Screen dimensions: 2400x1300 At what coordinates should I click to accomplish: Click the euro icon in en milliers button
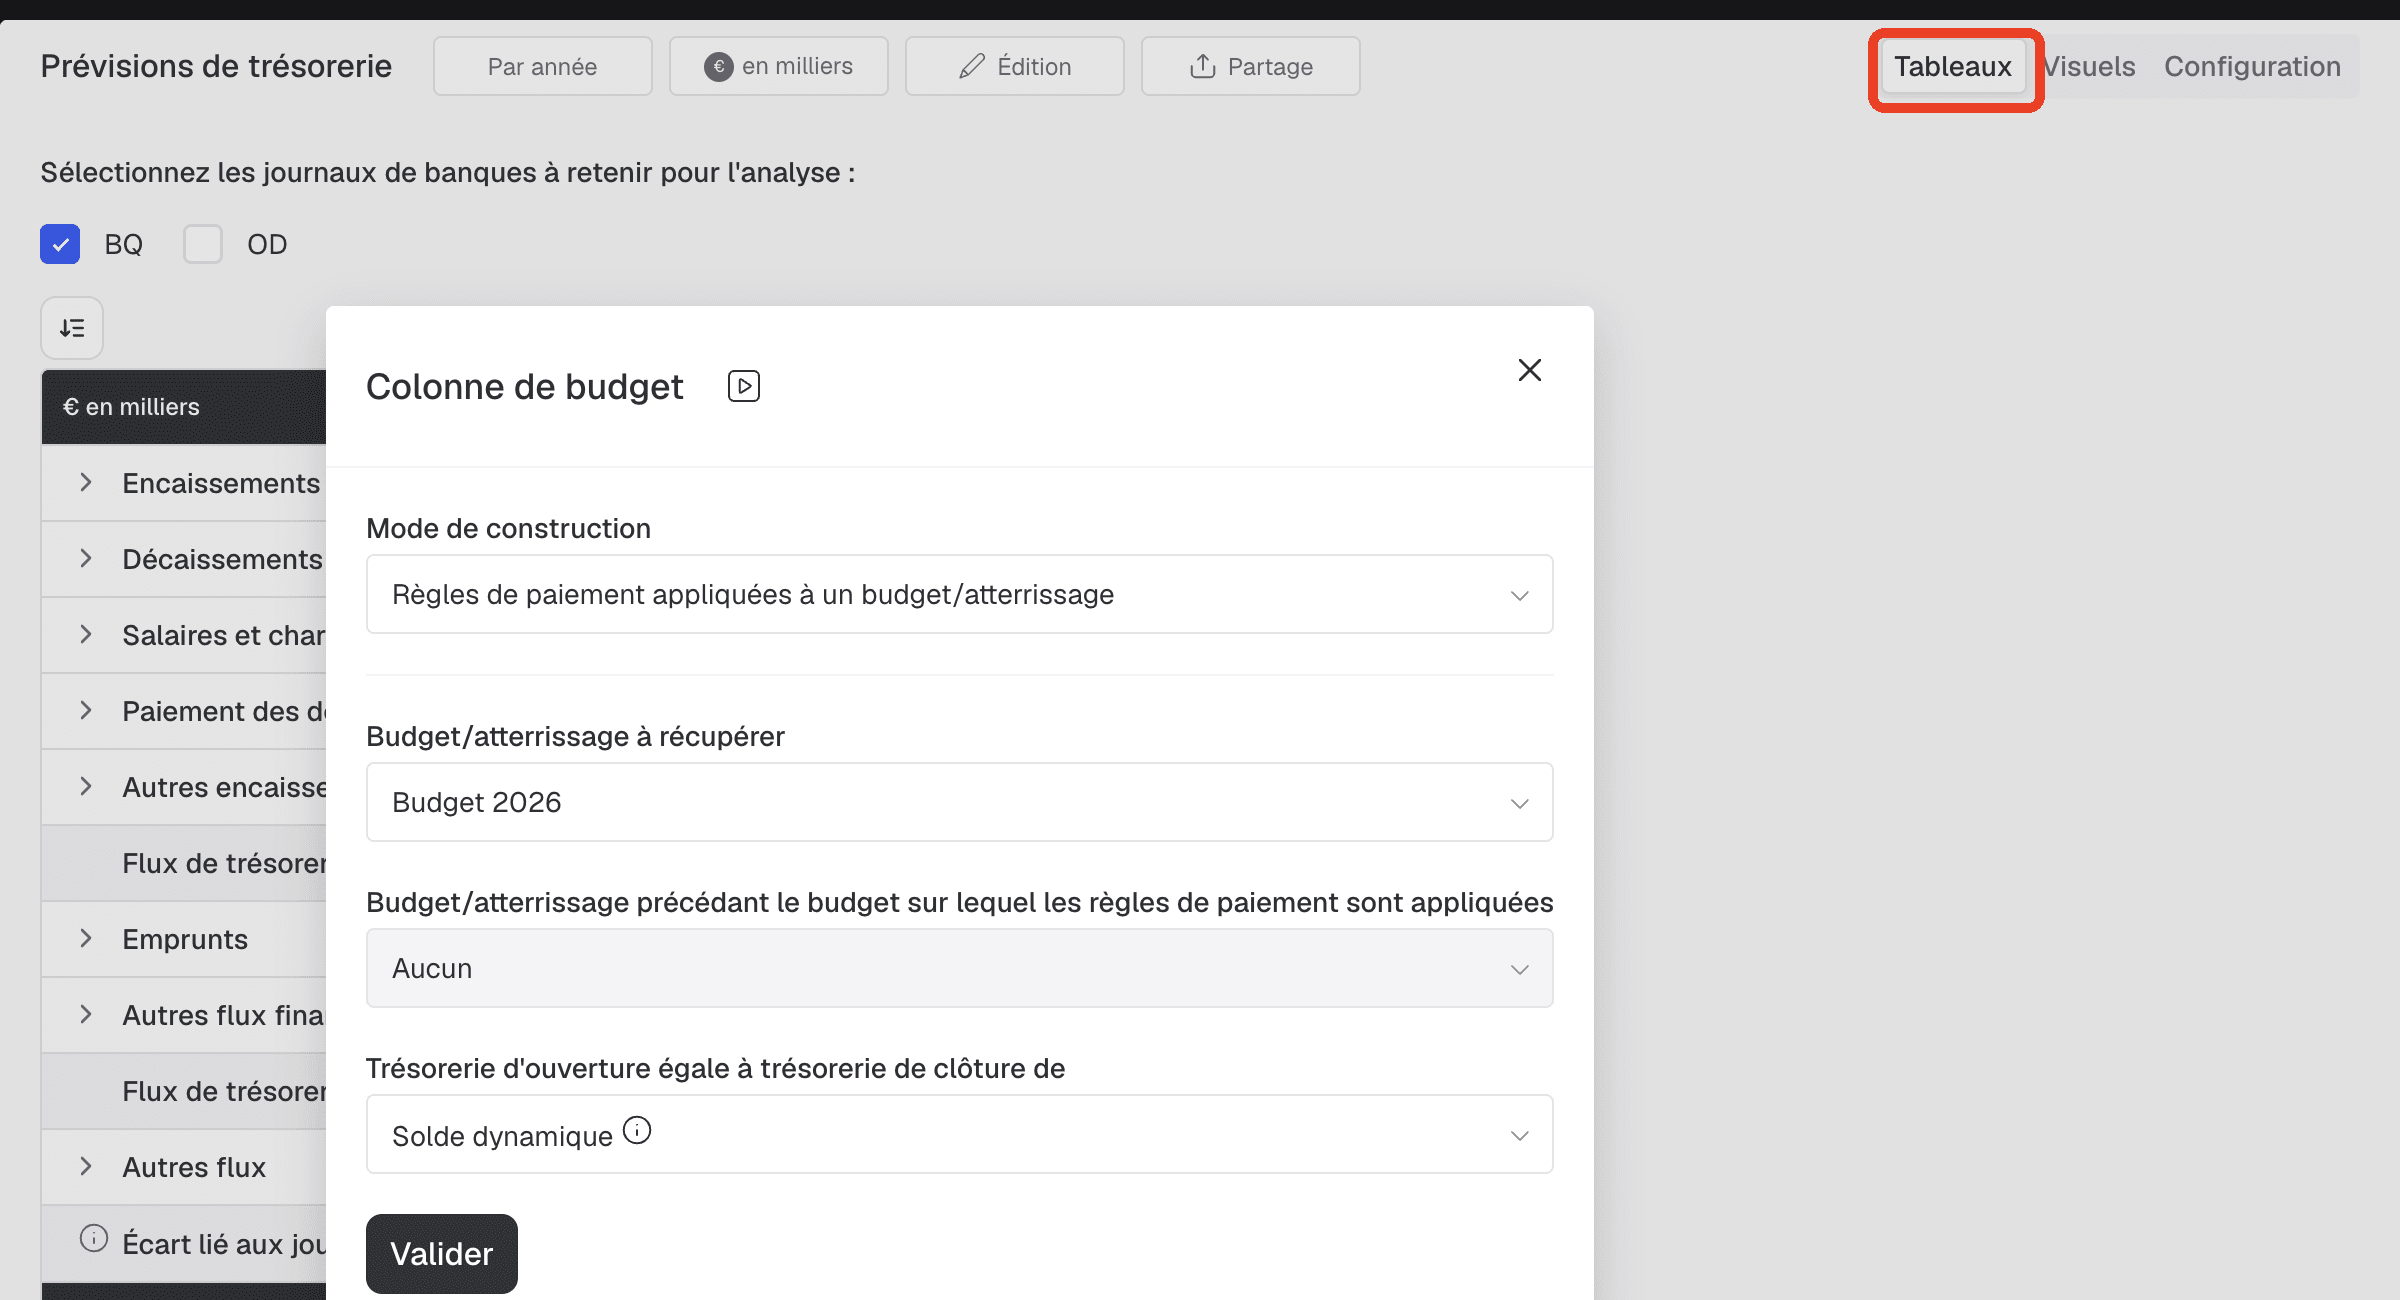[x=718, y=67]
